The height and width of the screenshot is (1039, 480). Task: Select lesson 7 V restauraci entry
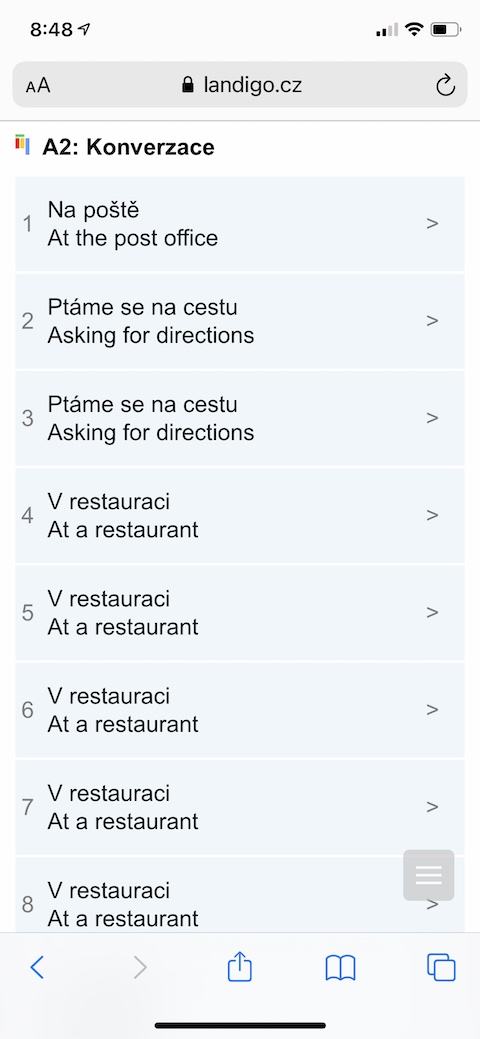pyautogui.click(x=240, y=806)
